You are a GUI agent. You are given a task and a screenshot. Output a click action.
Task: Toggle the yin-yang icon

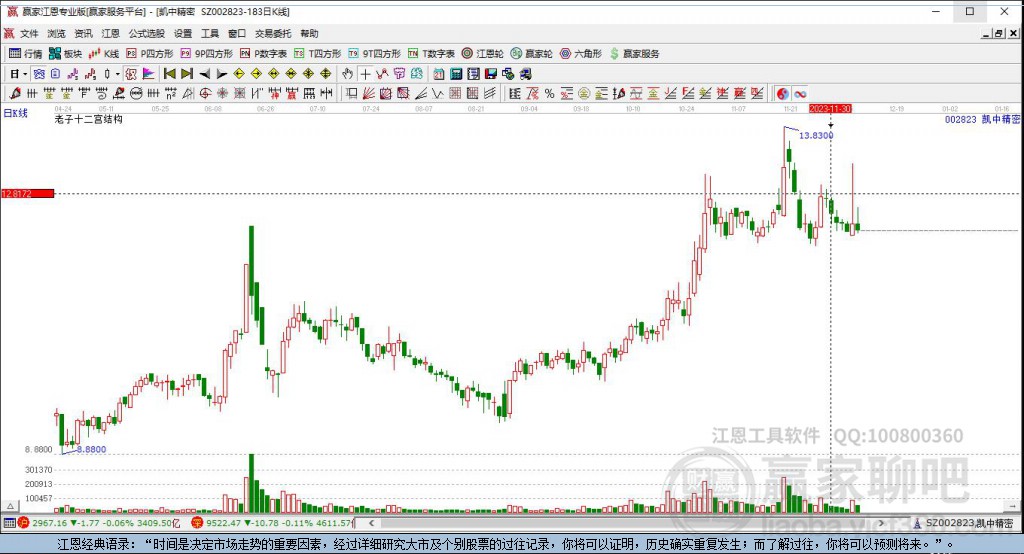[x=782, y=93]
